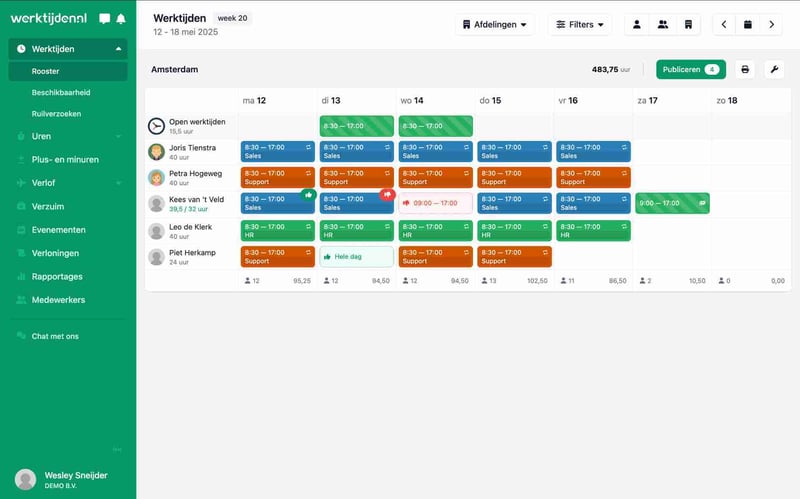Screen dimensions: 800x499
Task: Click the print schedule icon
Action: (x=745, y=69)
